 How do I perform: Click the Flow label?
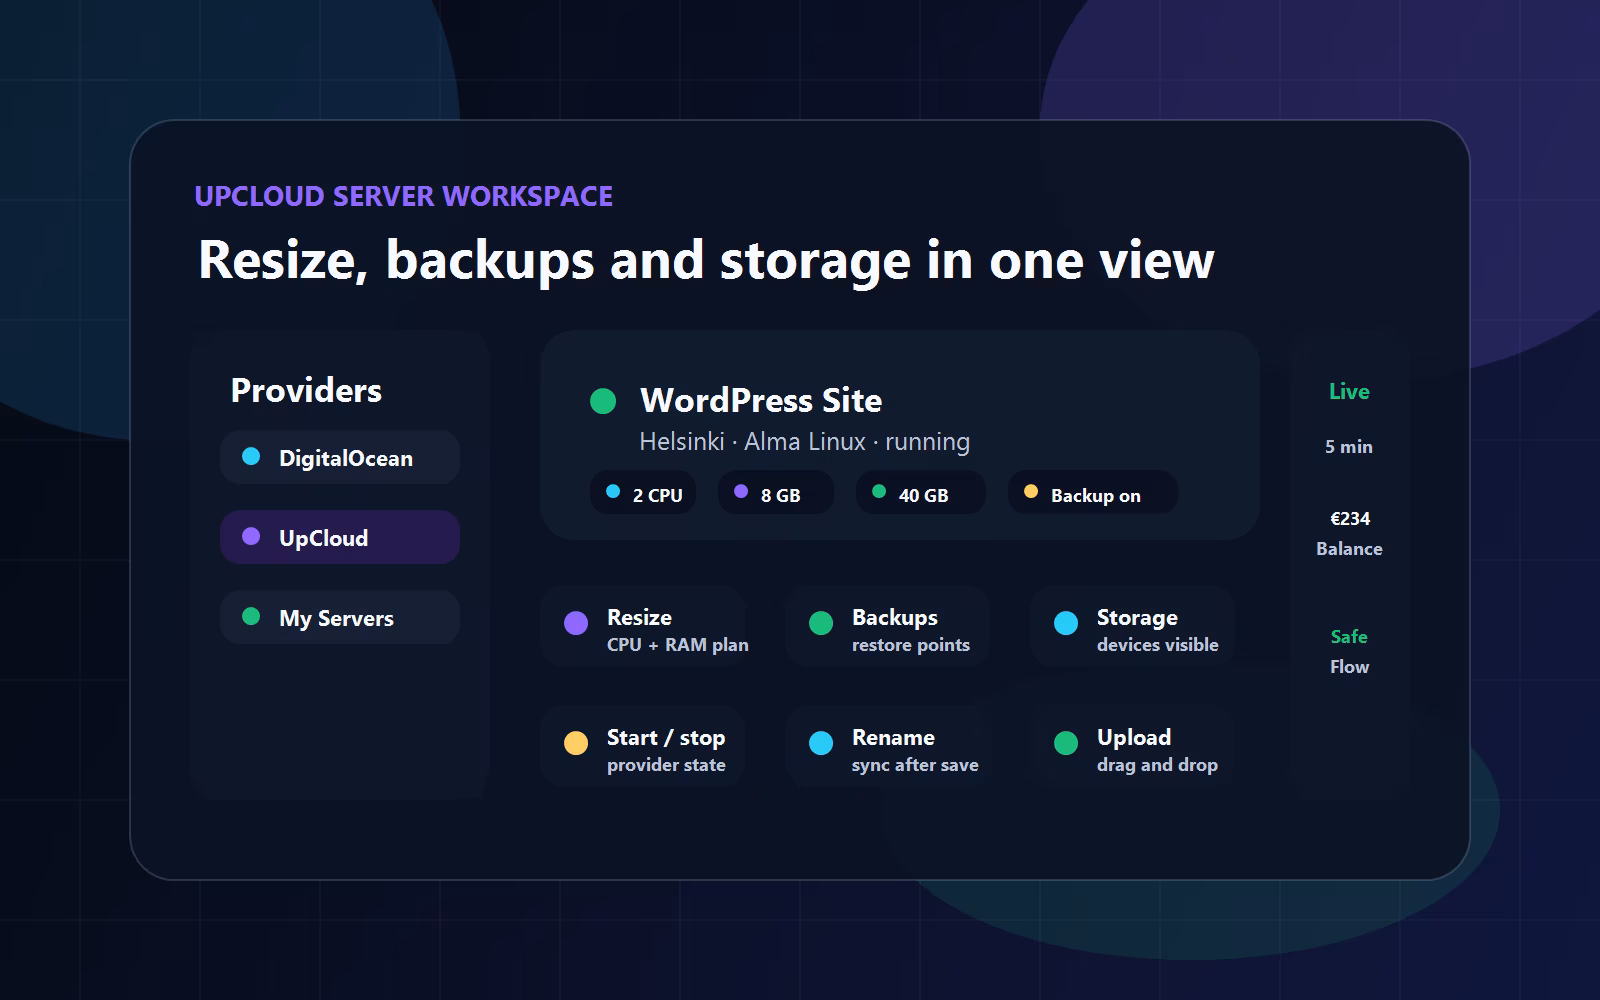(x=1349, y=666)
